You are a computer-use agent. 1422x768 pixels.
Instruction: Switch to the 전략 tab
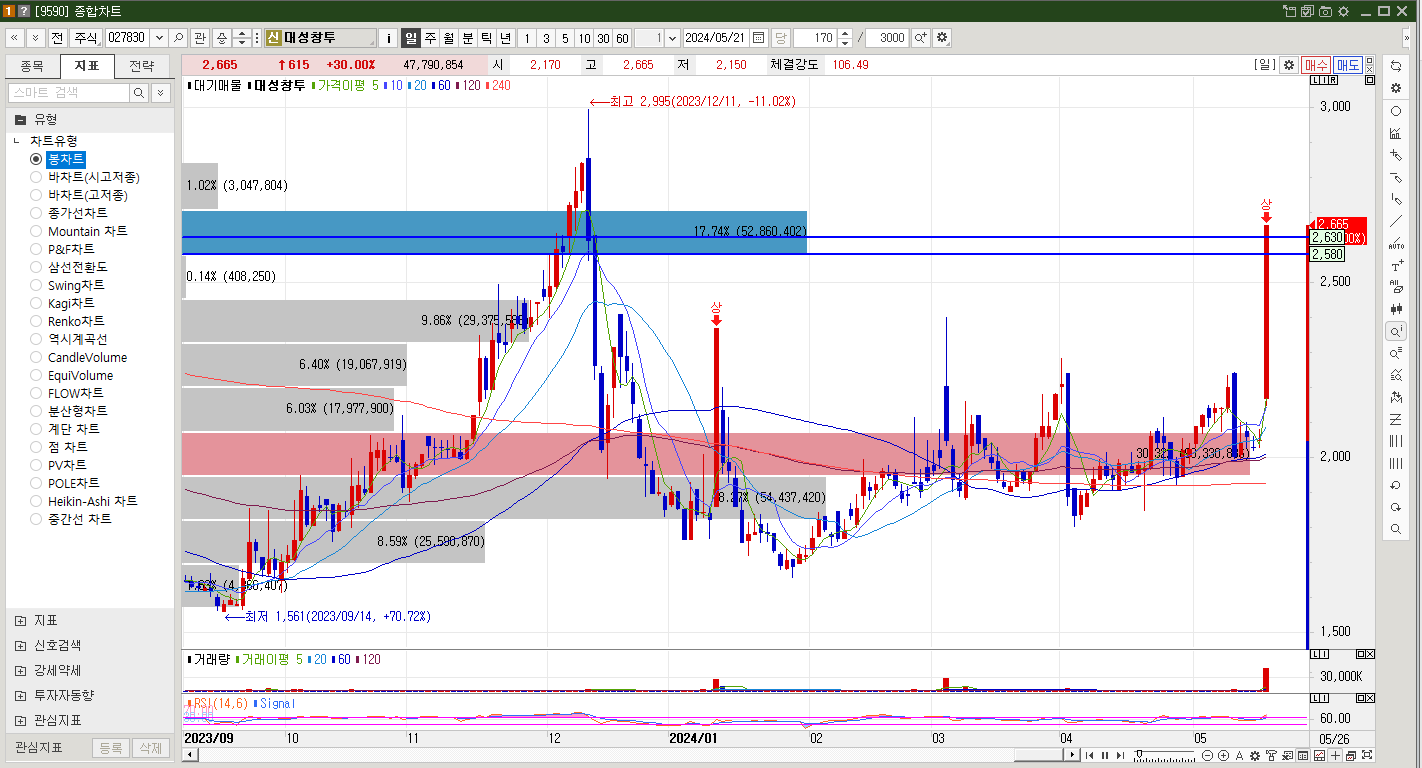(142, 66)
